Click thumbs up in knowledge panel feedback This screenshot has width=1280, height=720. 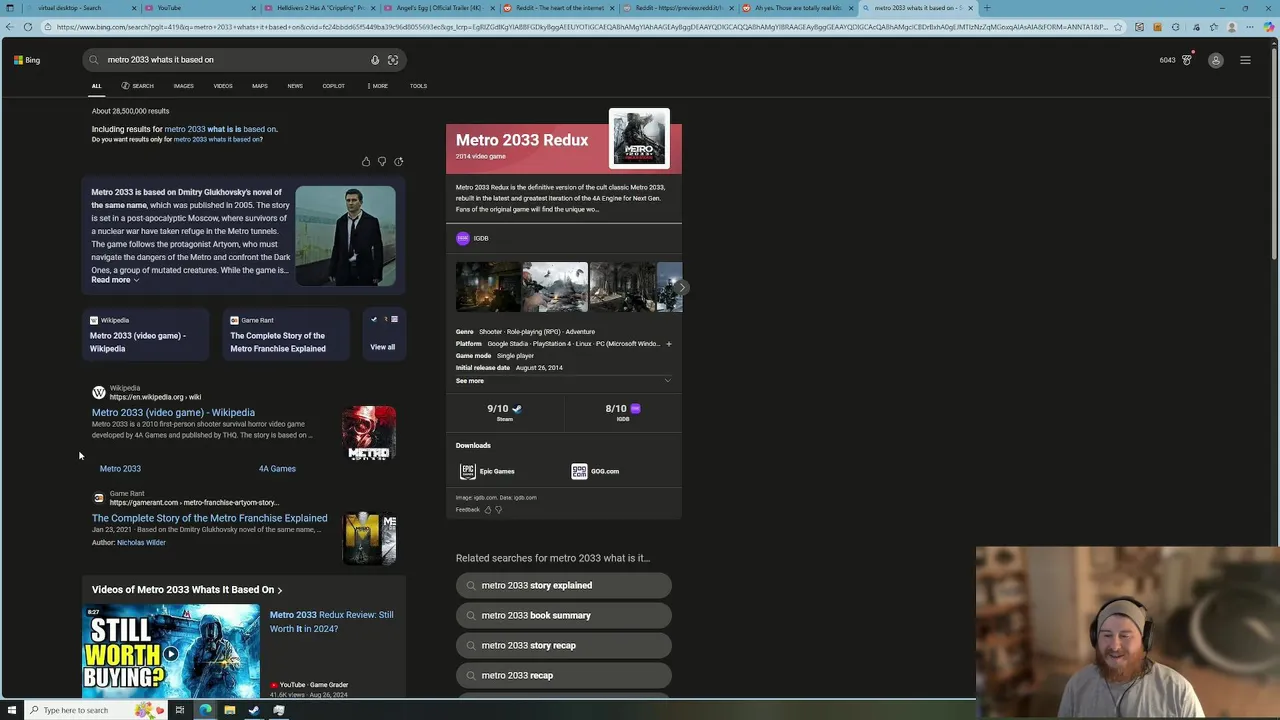(x=488, y=510)
